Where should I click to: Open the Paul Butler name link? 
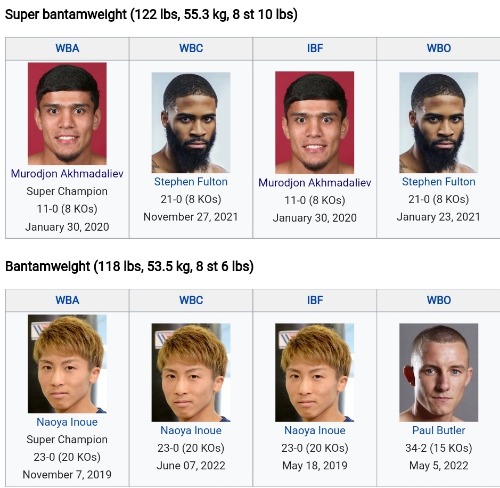(x=439, y=430)
